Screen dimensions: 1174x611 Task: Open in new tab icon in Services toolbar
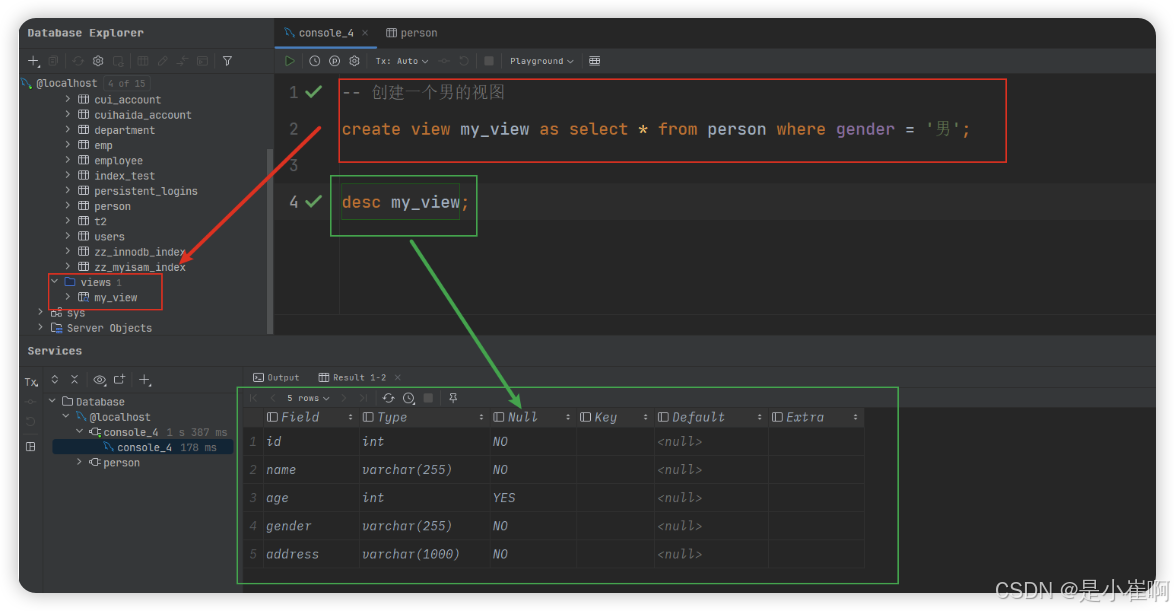pos(119,380)
